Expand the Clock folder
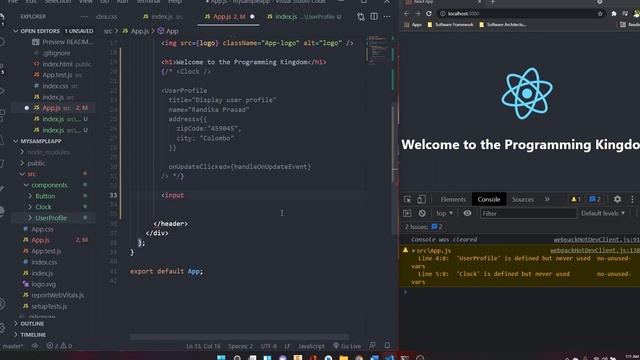 30,207
